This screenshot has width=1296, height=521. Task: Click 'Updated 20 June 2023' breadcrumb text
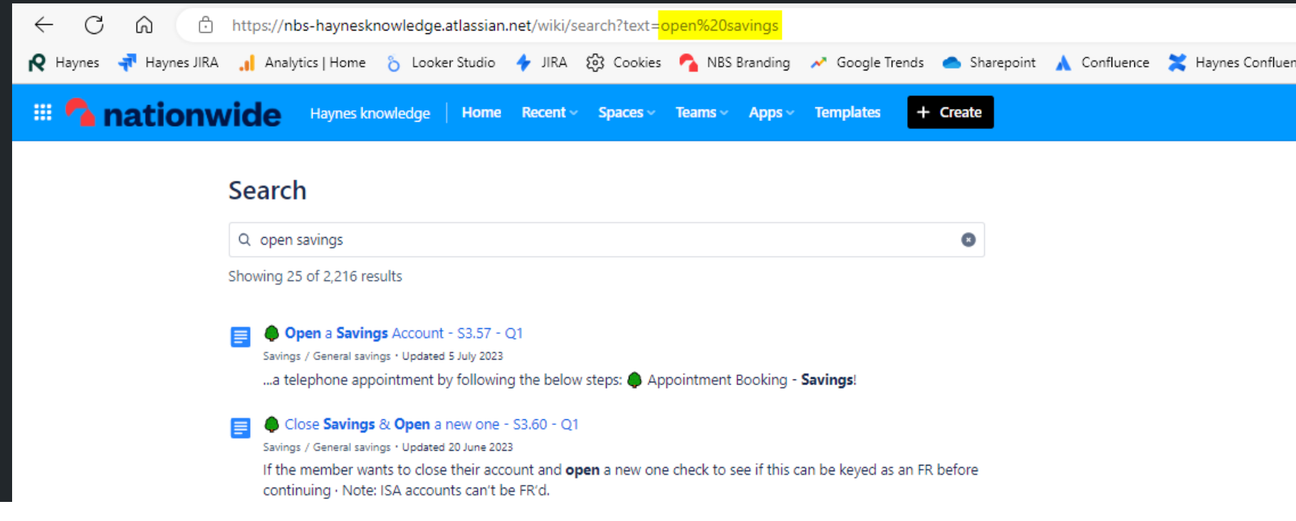click(457, 447)
